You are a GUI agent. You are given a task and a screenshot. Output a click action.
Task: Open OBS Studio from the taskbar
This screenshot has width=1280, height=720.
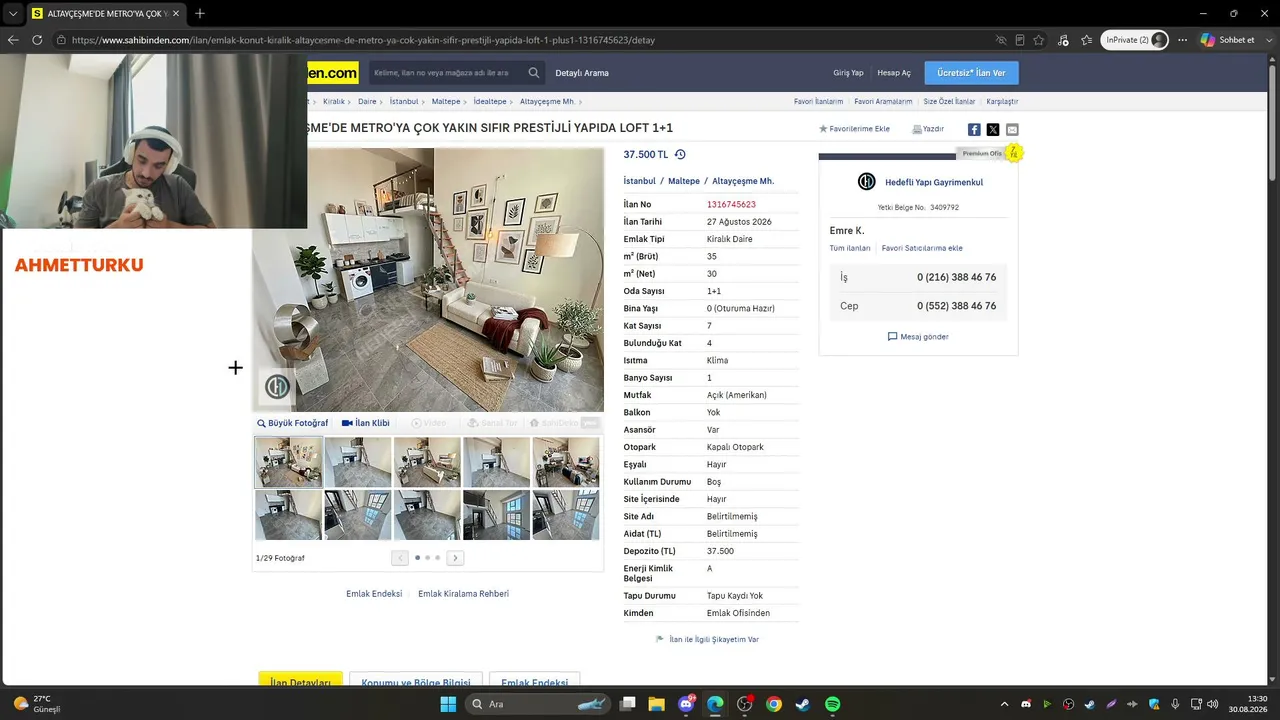tap(745, 704)
